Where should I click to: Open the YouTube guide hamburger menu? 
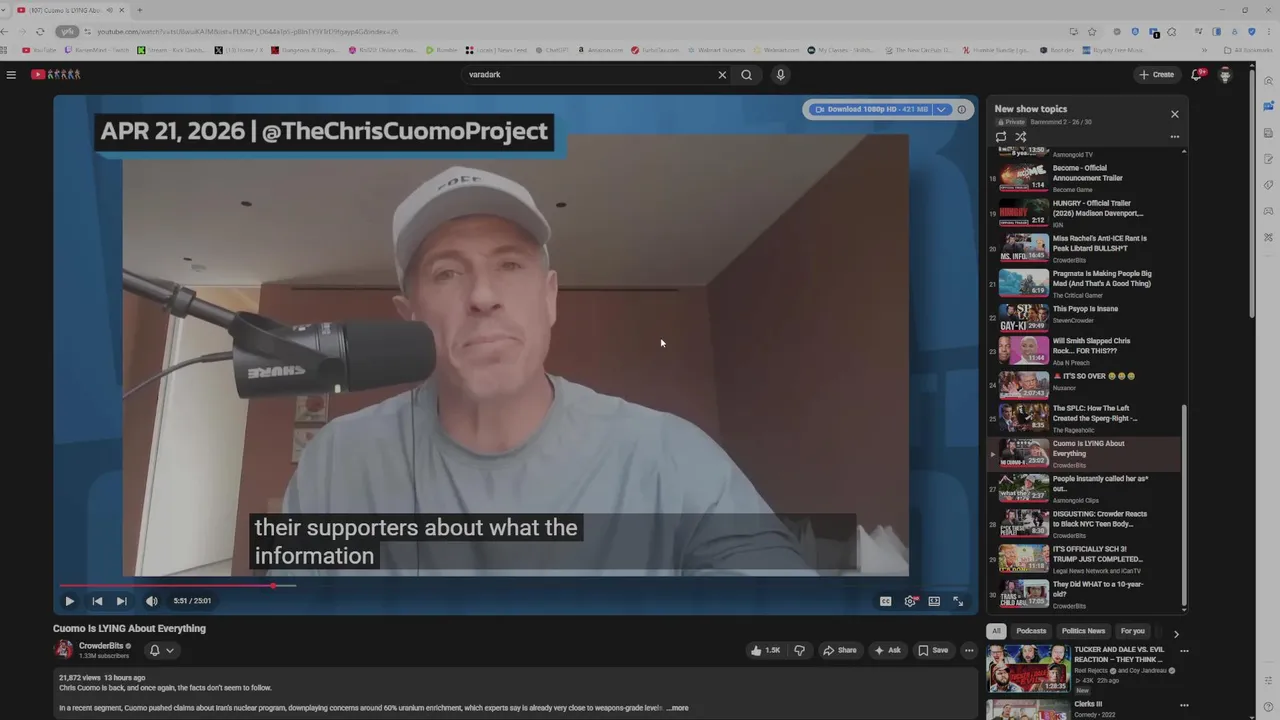click(11, 74)
